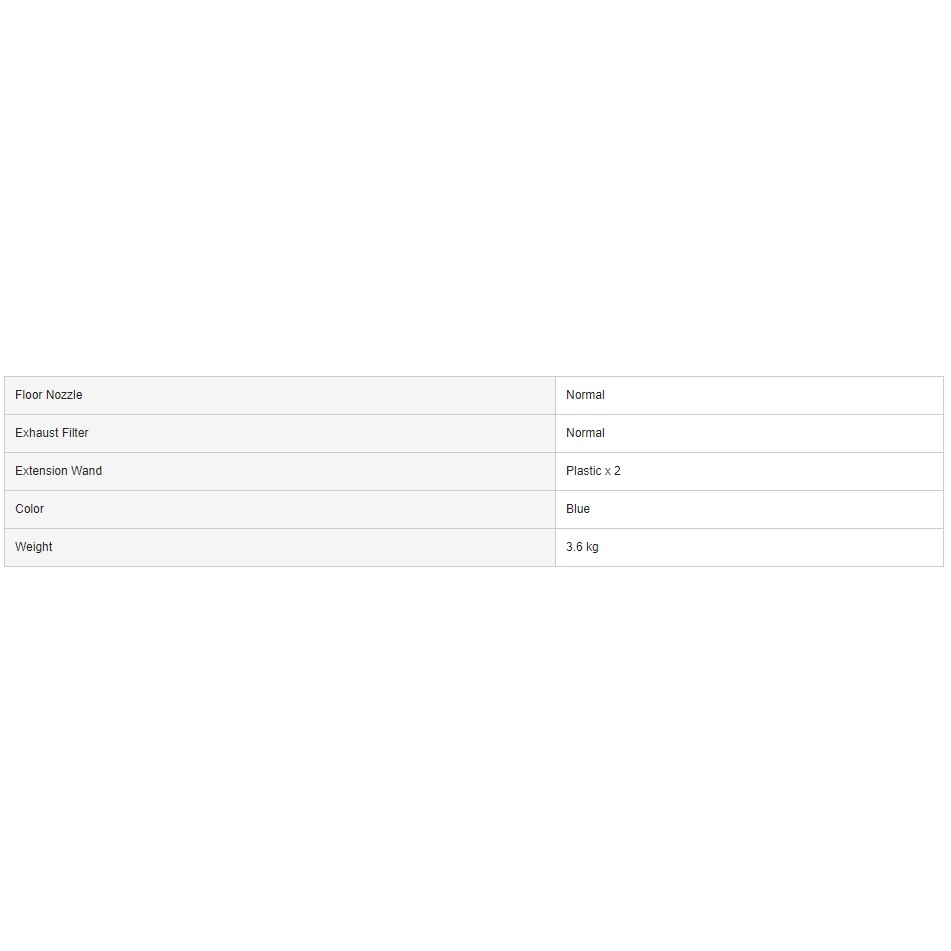Click the Weight label cell

pos(280,548)
